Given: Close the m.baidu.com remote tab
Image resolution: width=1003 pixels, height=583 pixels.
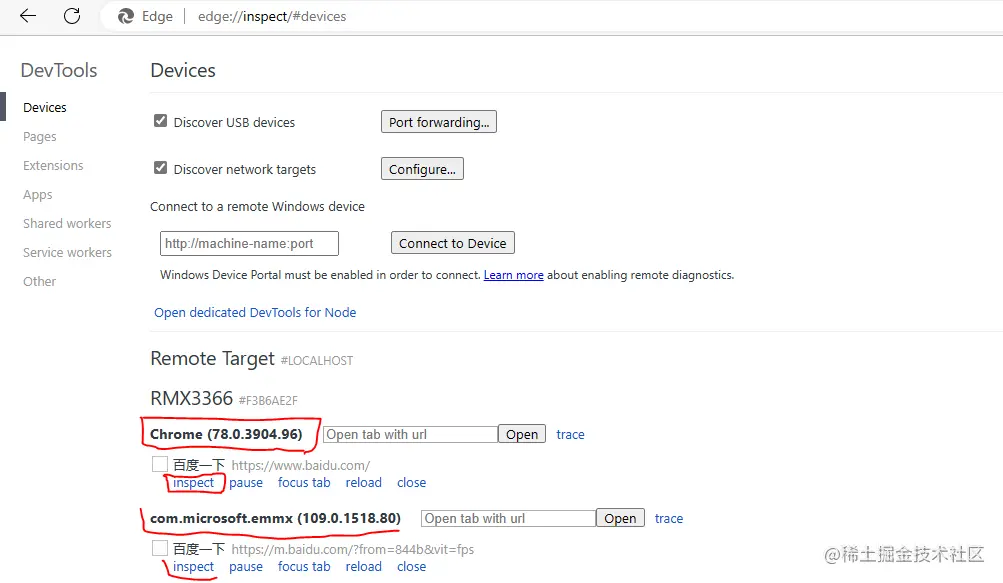Looking at the screenshot, I should click(x=411, y=566).
